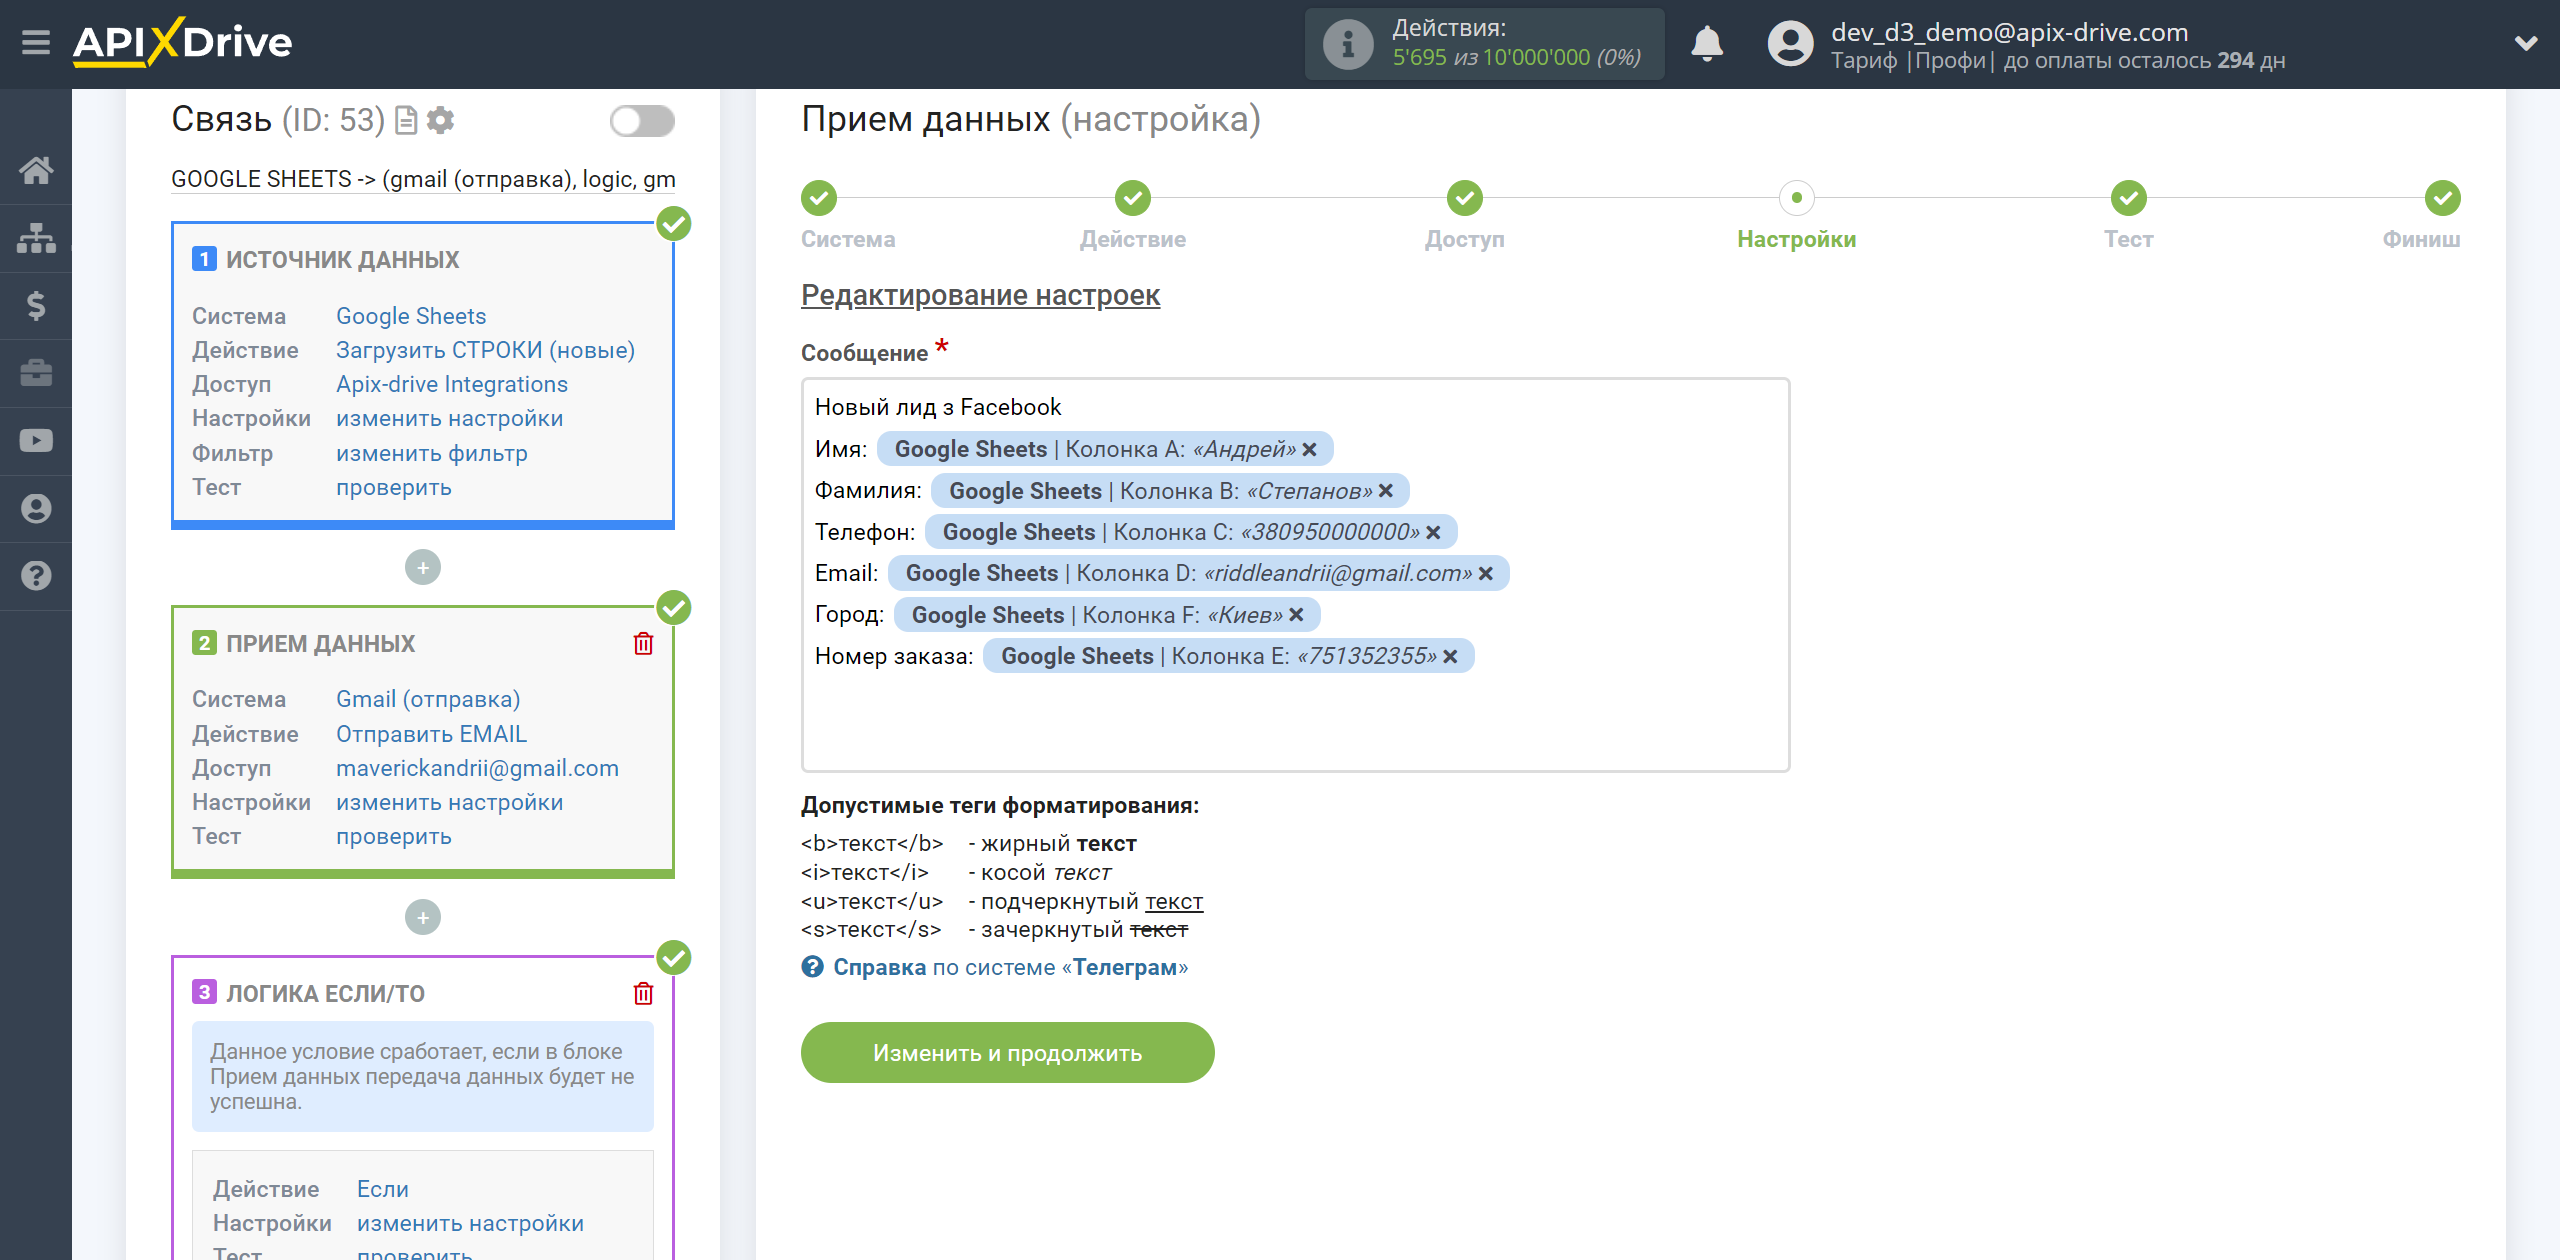2560x1260 pixels.
Task: Click source проверить test link
Action: click(394, 487)
